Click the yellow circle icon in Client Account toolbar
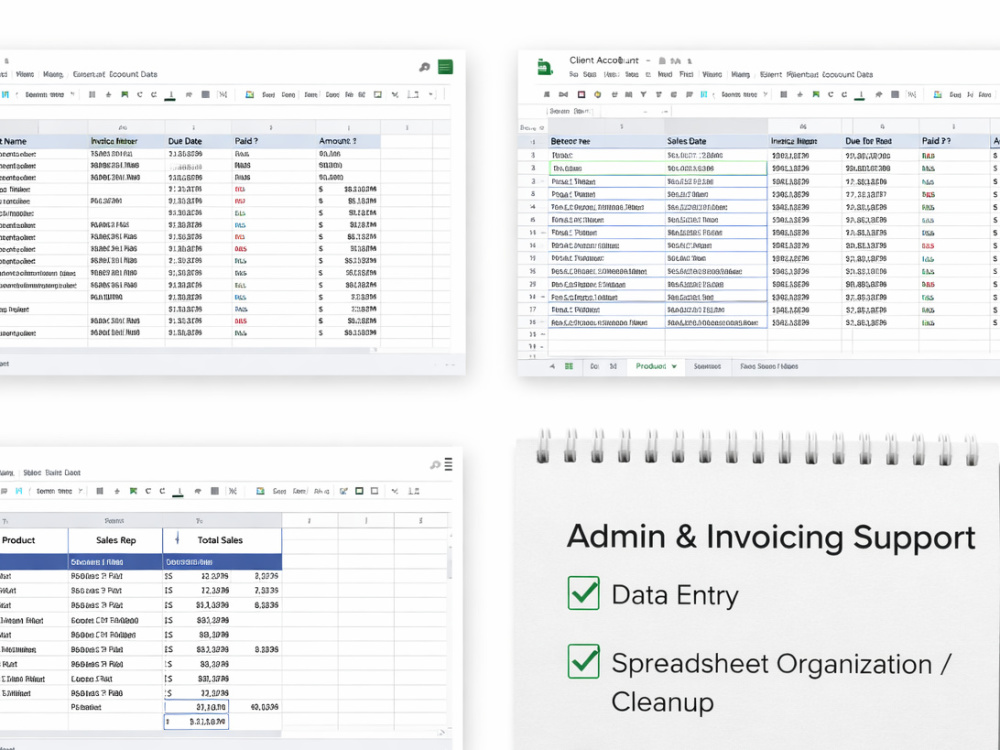 (598, 94)
